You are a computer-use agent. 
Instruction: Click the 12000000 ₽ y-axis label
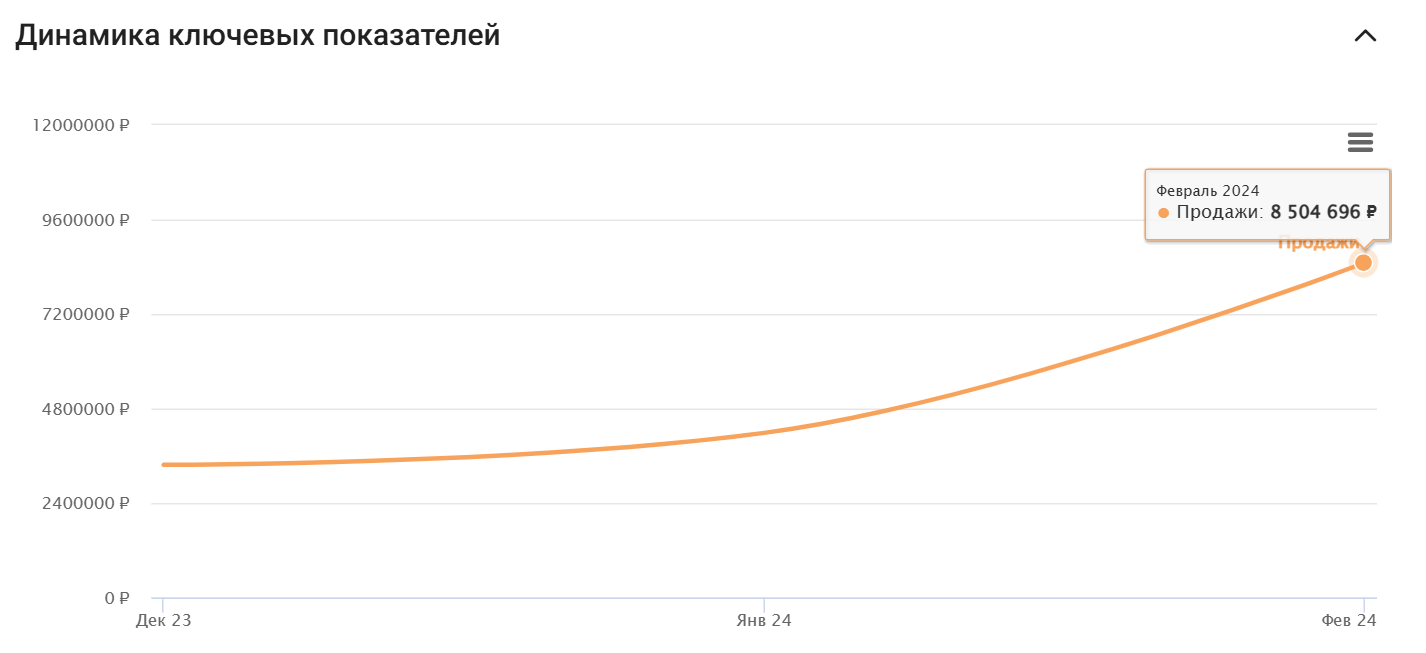coord(82,125)
